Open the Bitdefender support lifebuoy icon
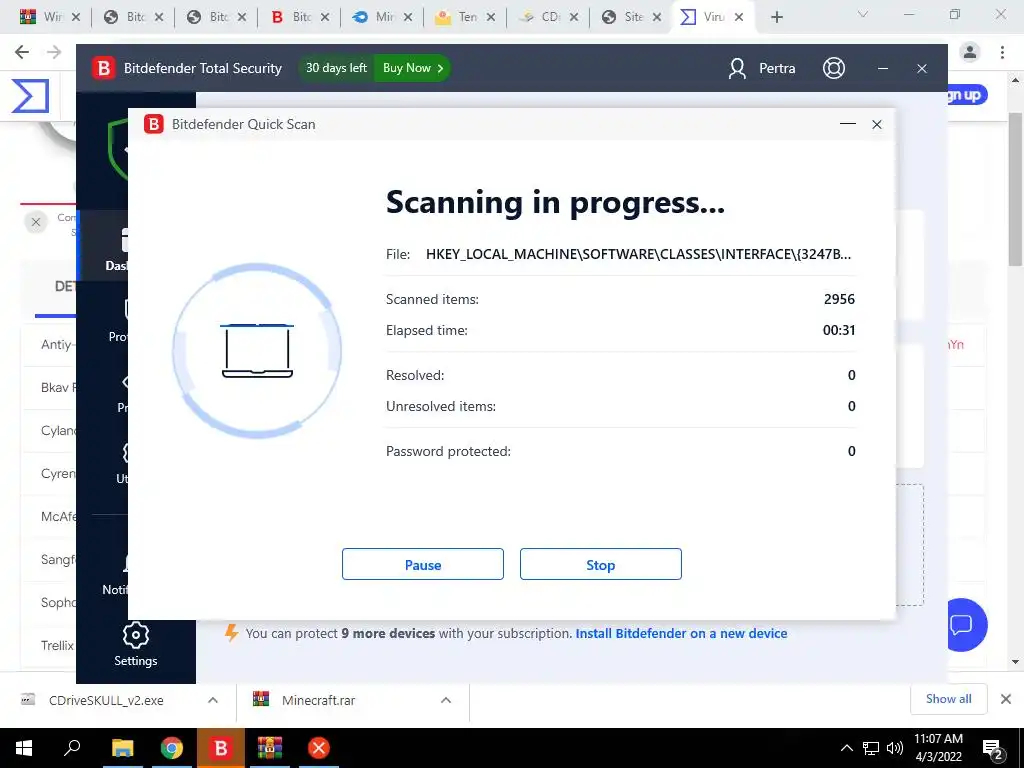The width and height of the screenshot is (1024, 768). [x=833, y=68]
